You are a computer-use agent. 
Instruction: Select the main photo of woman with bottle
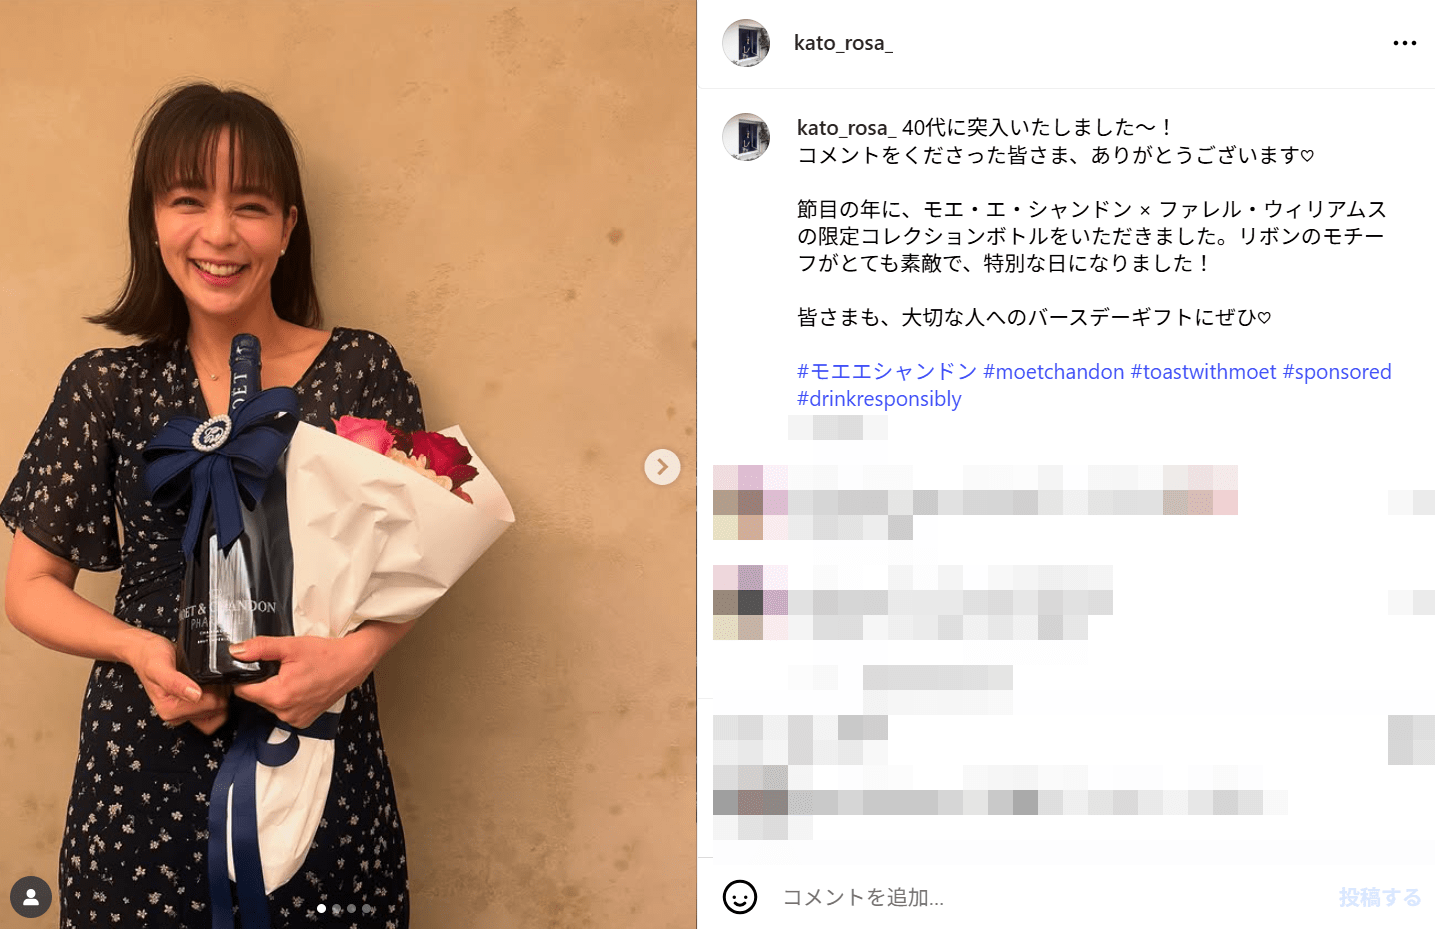(x=348, y=465)
